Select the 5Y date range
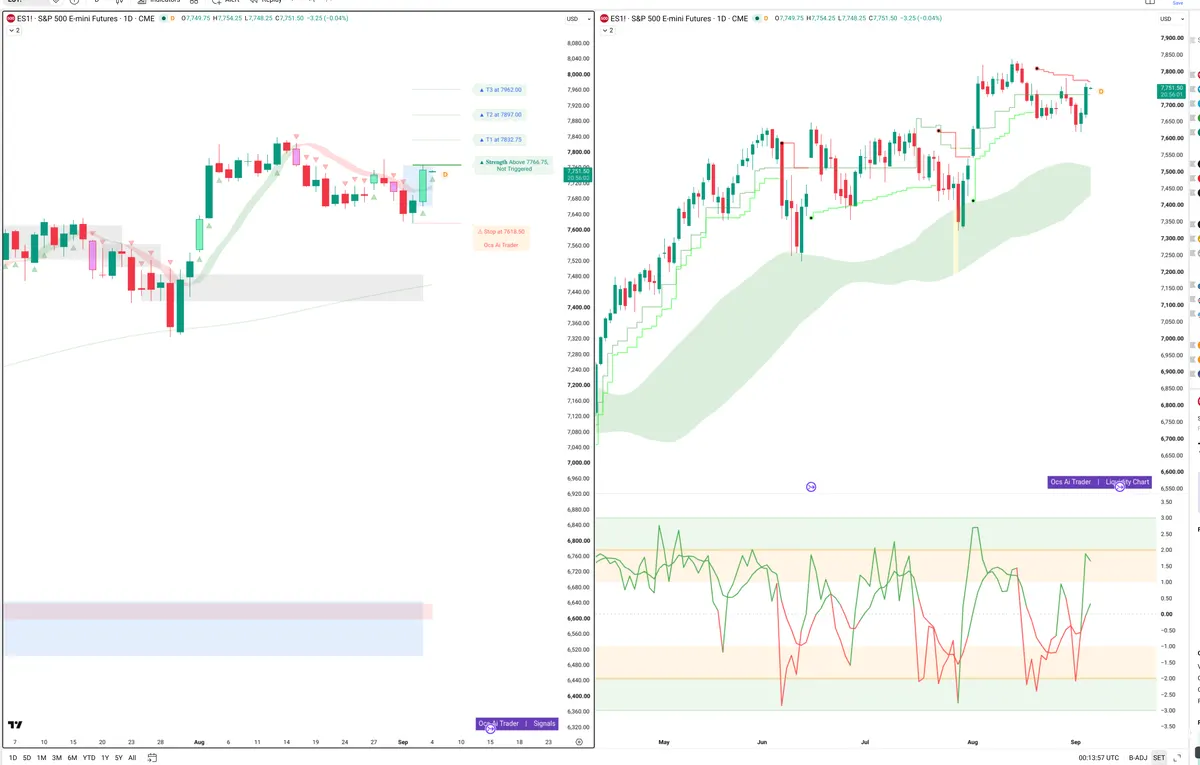 coord(119,758)
